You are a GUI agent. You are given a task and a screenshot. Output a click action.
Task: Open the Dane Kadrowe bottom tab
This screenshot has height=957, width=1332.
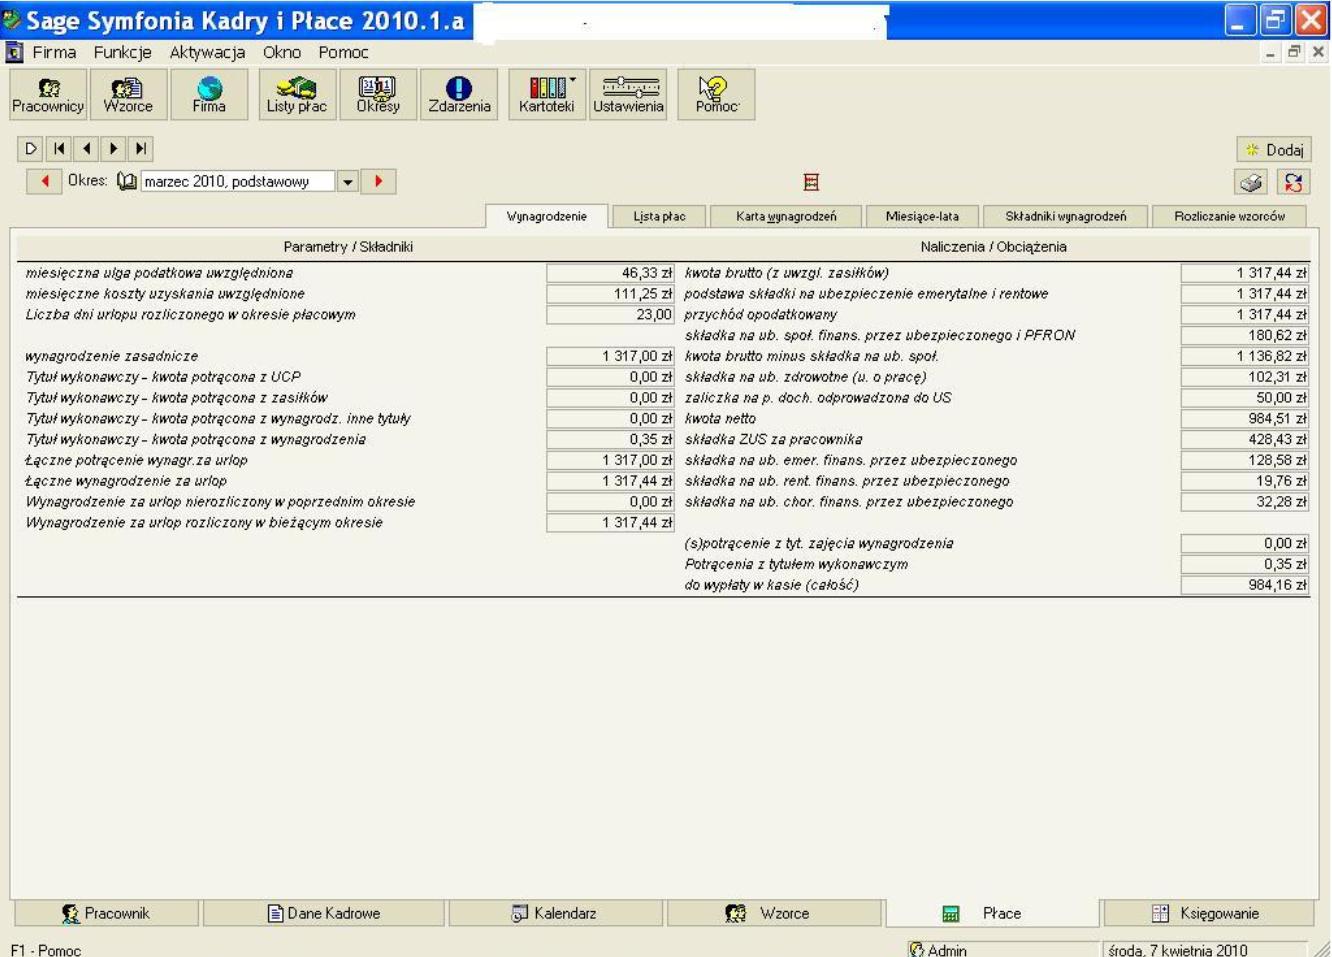coord(323,913)
